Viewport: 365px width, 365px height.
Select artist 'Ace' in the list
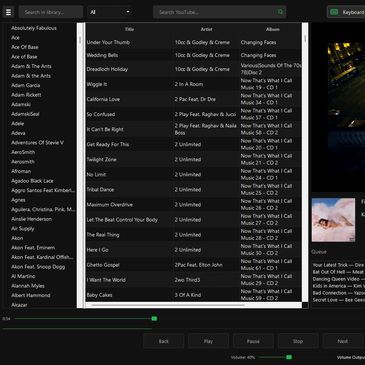pyautogui.click(x=15, y=38)
